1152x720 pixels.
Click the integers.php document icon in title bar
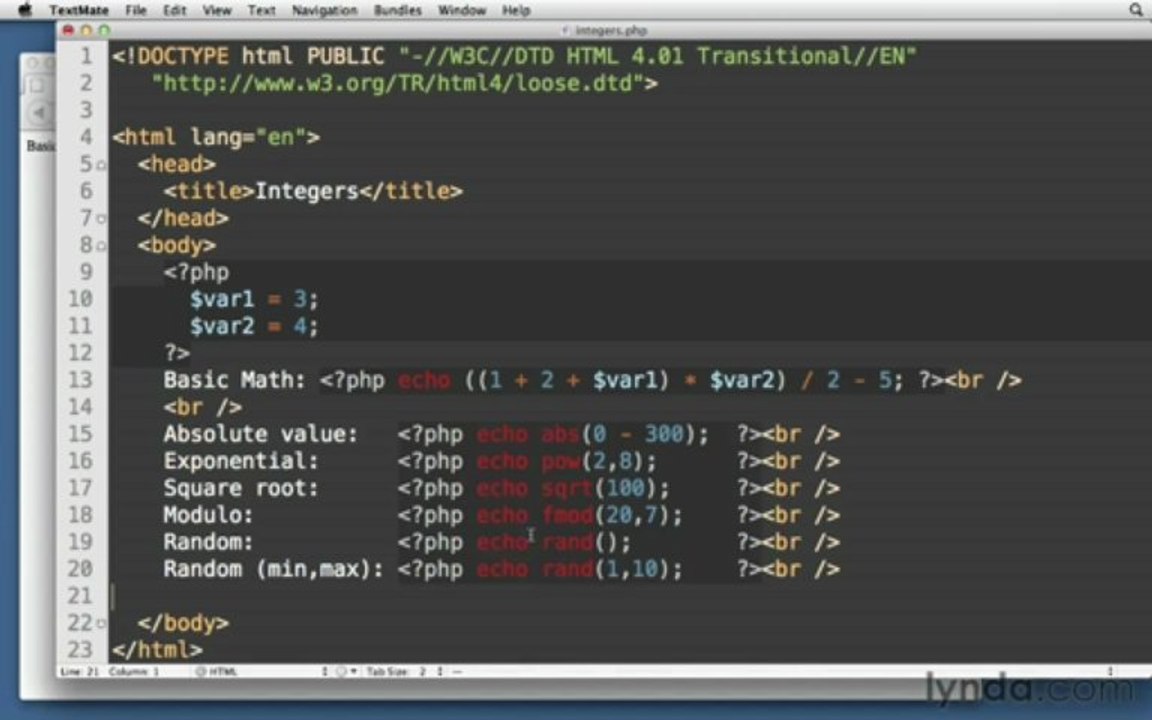tap(565, 30)
